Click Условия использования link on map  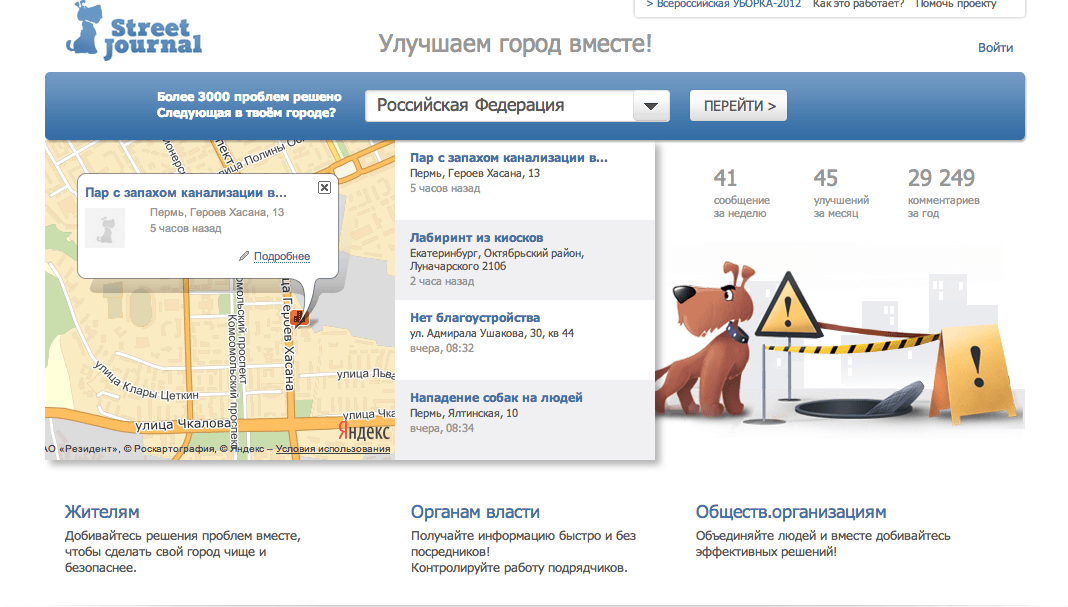[333, 450]
